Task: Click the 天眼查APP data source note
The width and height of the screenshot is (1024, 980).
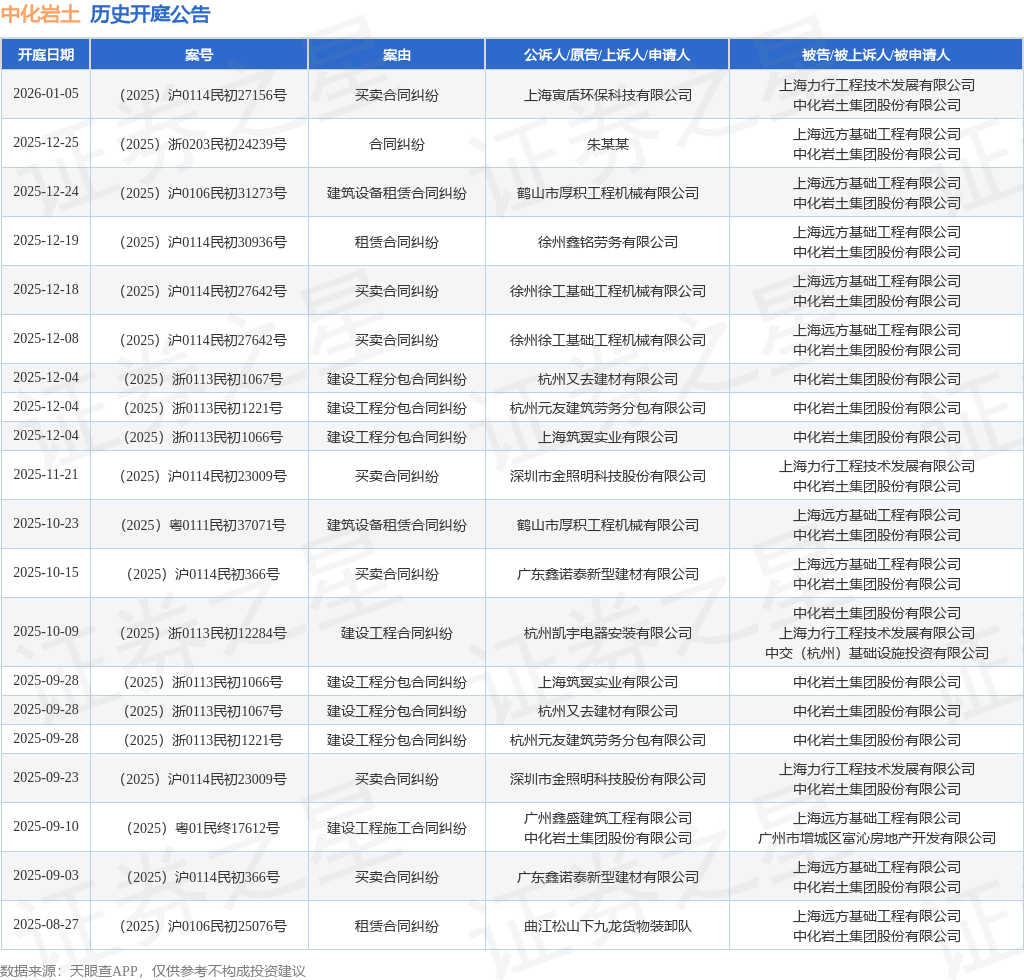Action: point(153,971)
